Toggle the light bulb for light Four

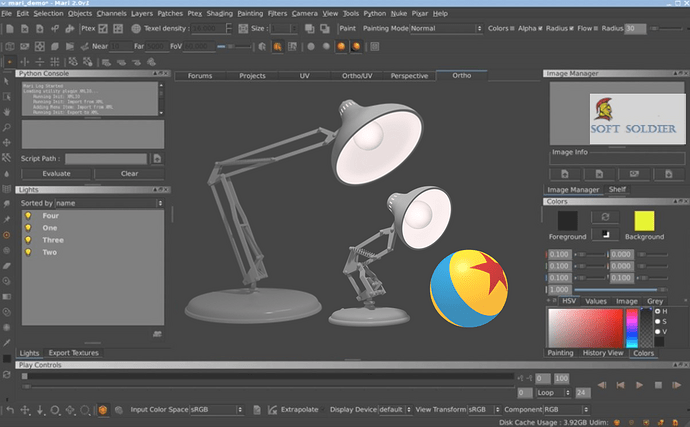pos(28,216)
